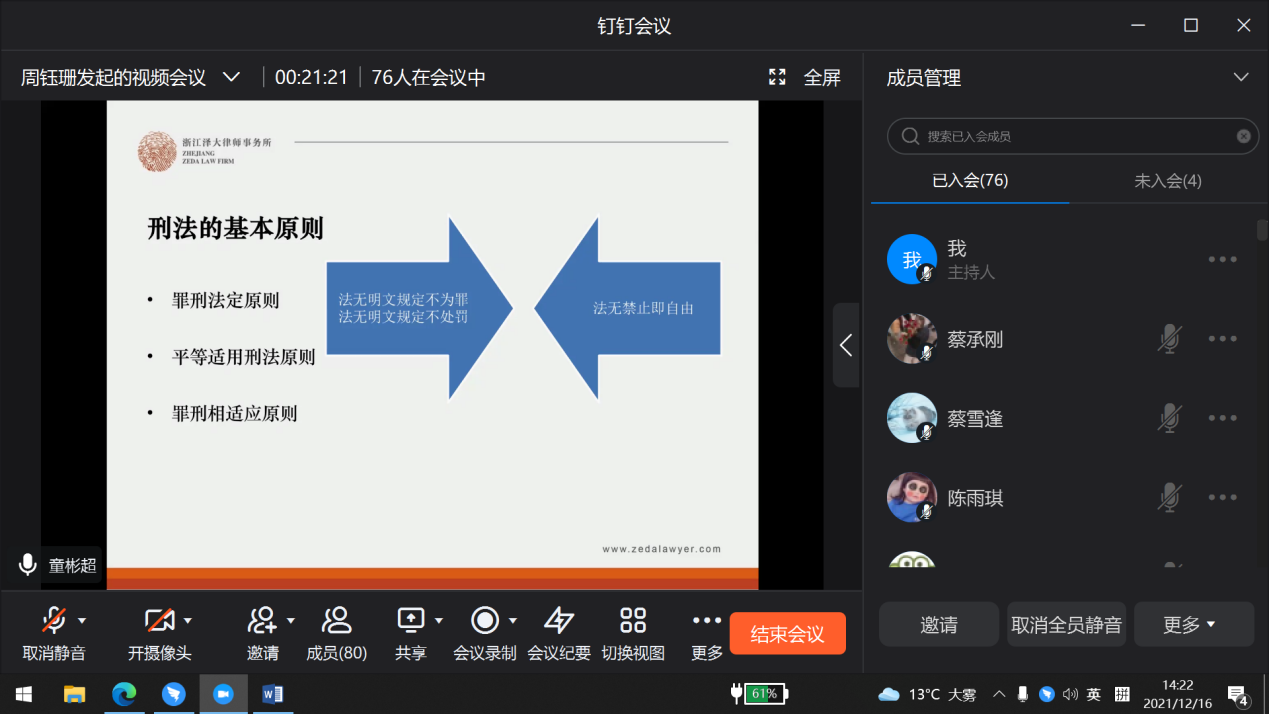Enter 全屏 fullscreen mode

[805, 78]
